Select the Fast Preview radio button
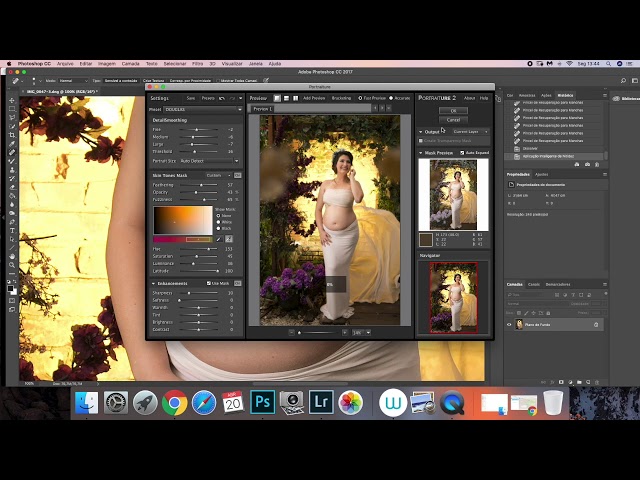 [360, 98]
